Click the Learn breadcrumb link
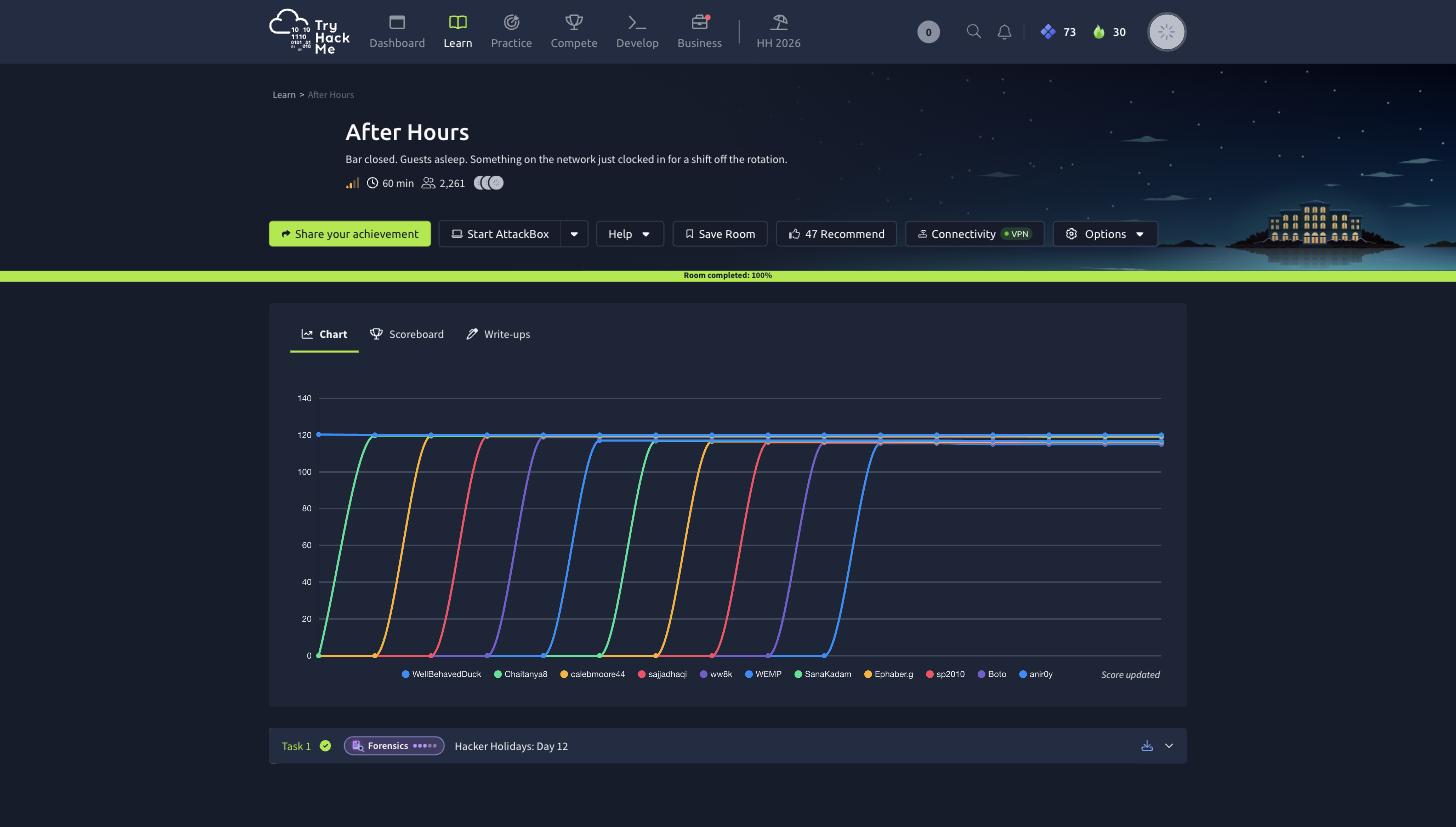Screen dimensions: 1456x827 (x=284, y=95)
